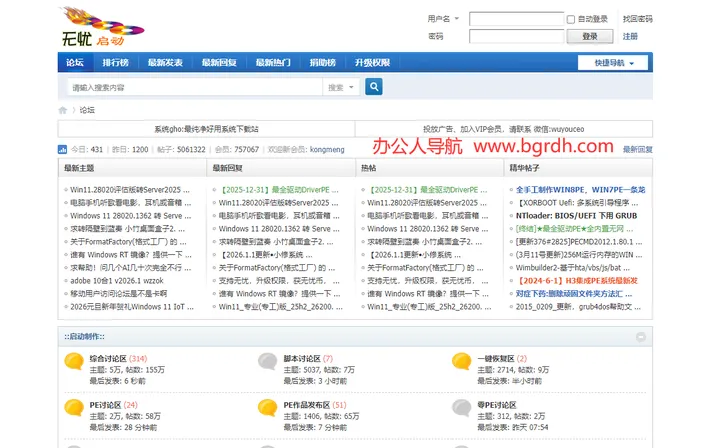The width and height of the screenshot is (720, 448).
Task: Click the 注册 link
Action: 630,36
